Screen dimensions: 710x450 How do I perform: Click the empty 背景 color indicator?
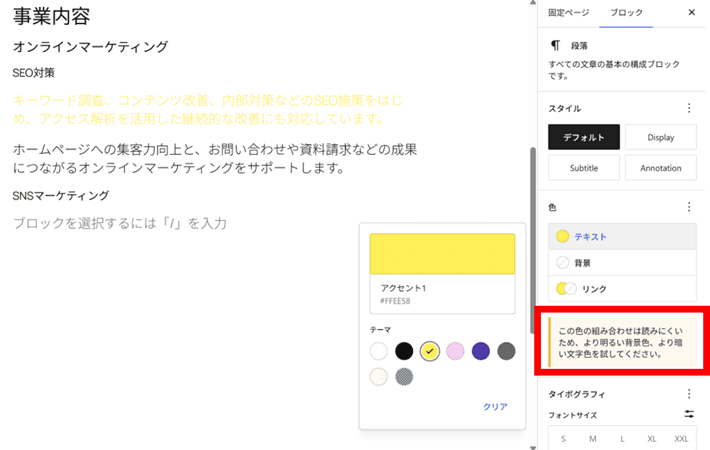point(562,263)
